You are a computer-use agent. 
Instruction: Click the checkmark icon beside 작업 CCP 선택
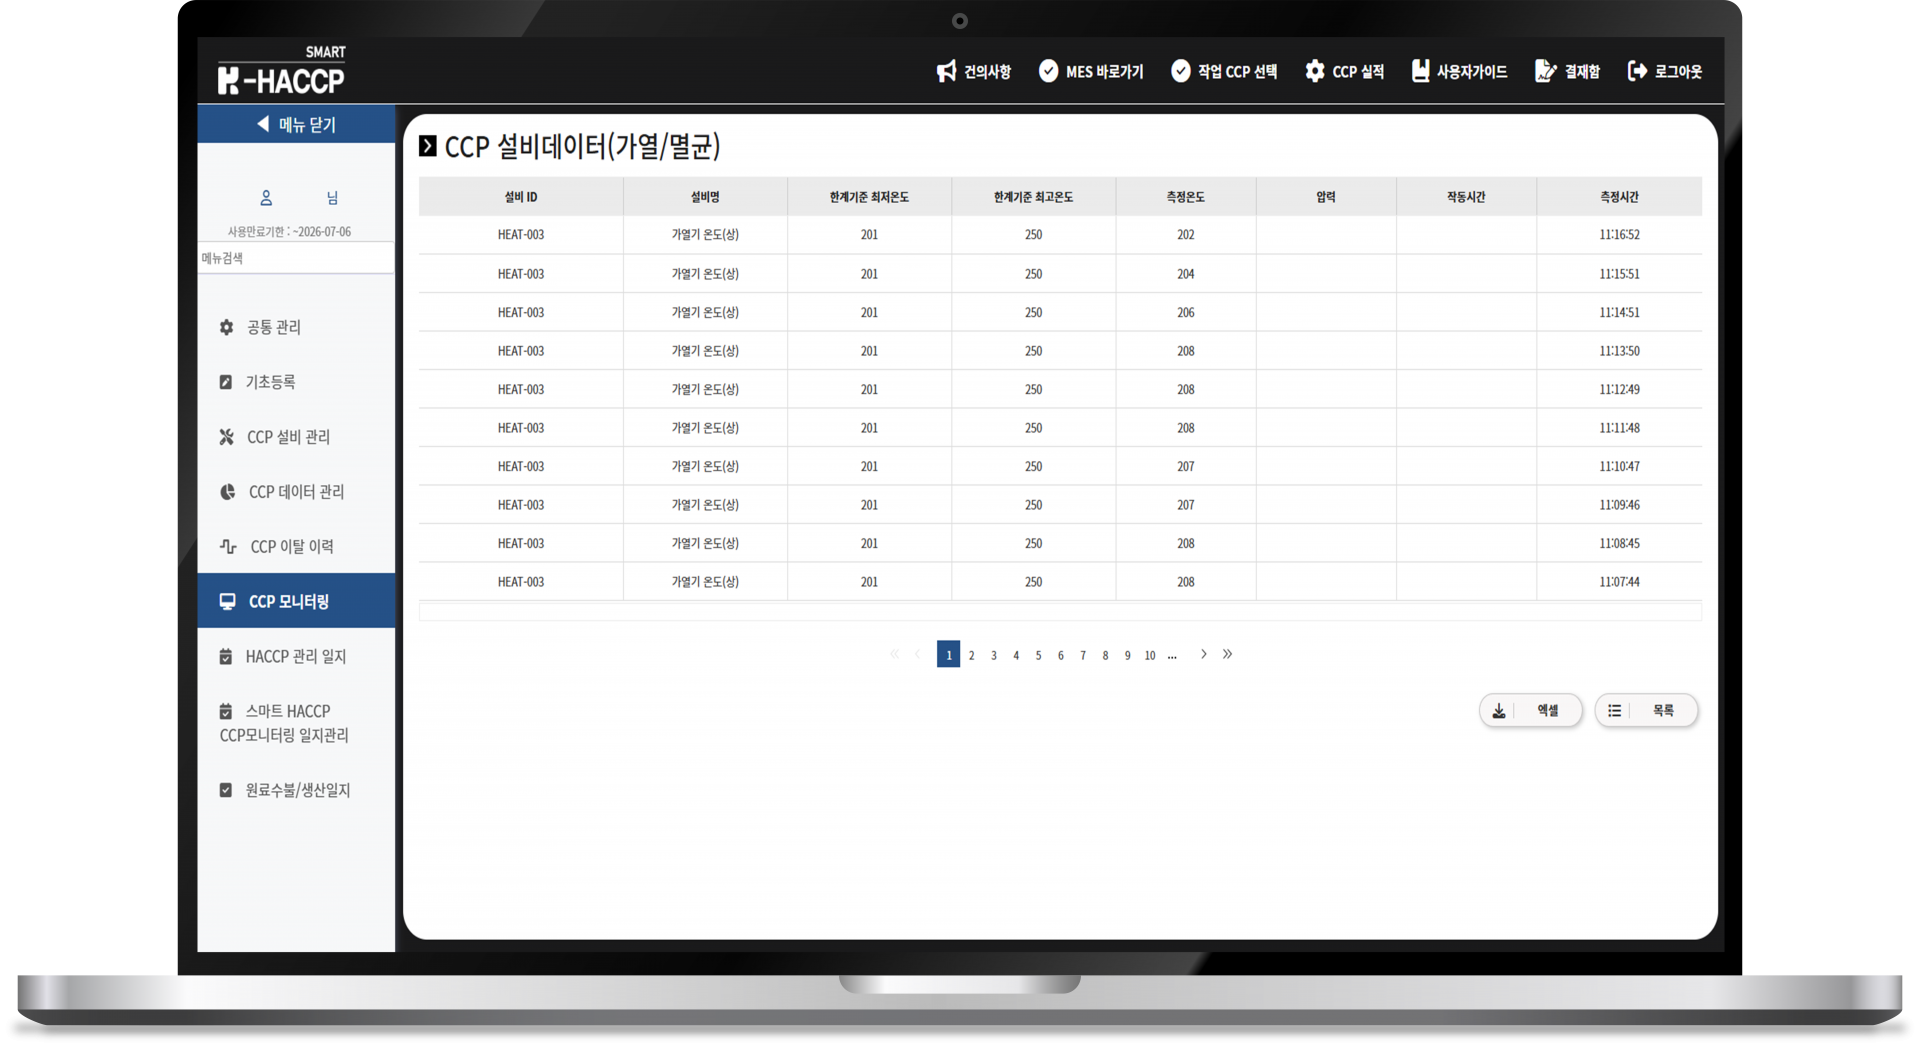tap(1181, 71)
